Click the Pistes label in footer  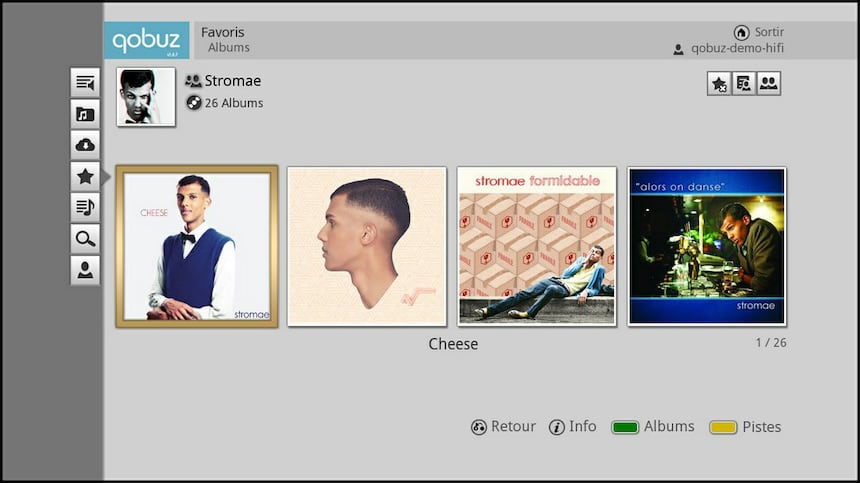tap(762, 427)
